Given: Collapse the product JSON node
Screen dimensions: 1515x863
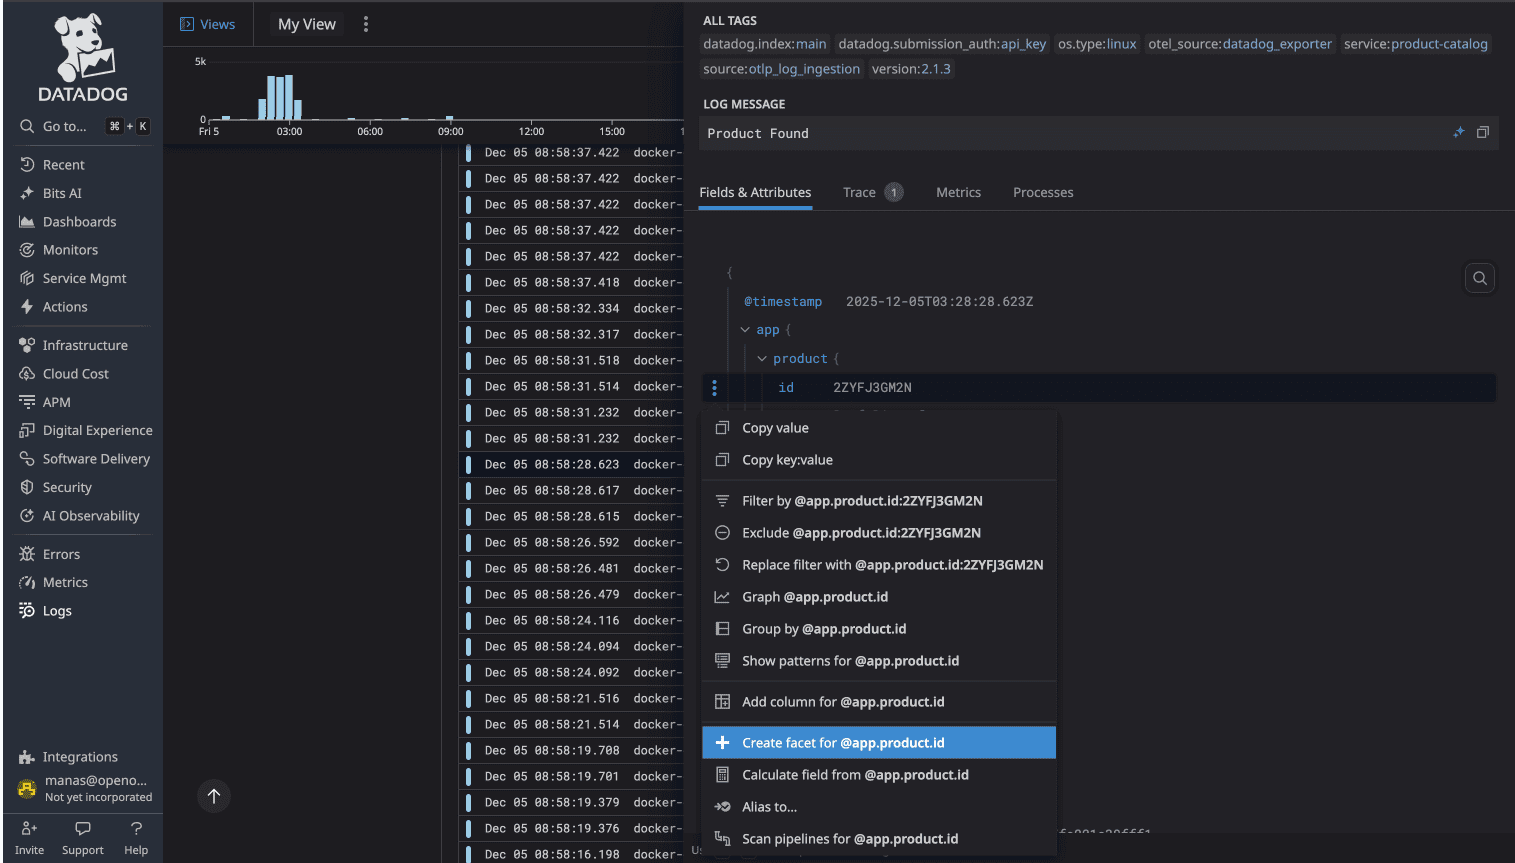Looking at the screenshot, I should (x=762, y=358).
